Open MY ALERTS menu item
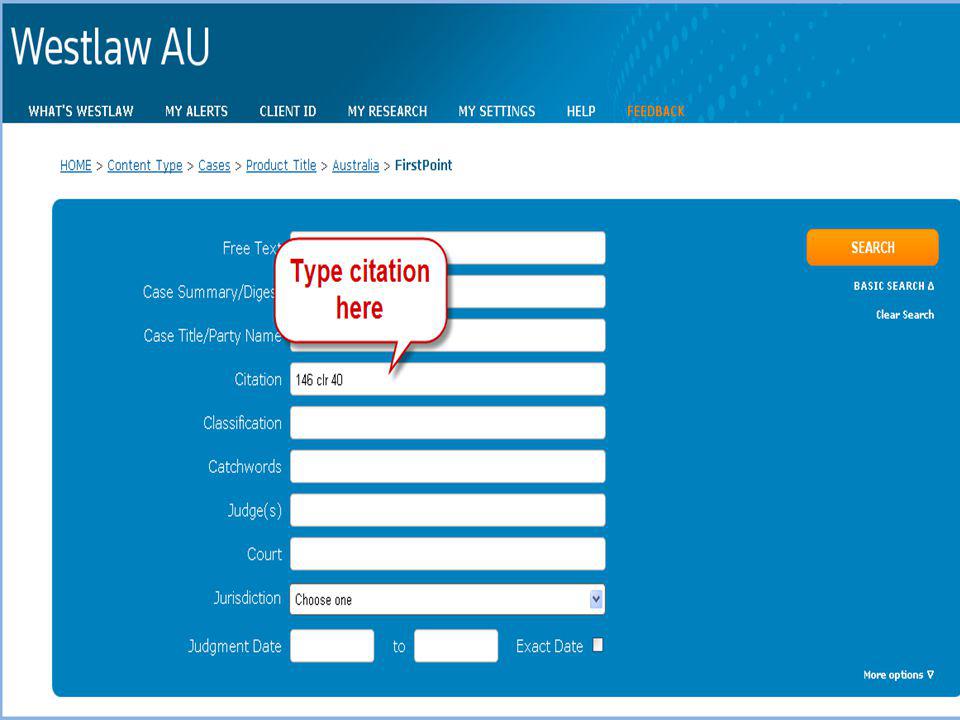The image size is (960, 720). 196,111
